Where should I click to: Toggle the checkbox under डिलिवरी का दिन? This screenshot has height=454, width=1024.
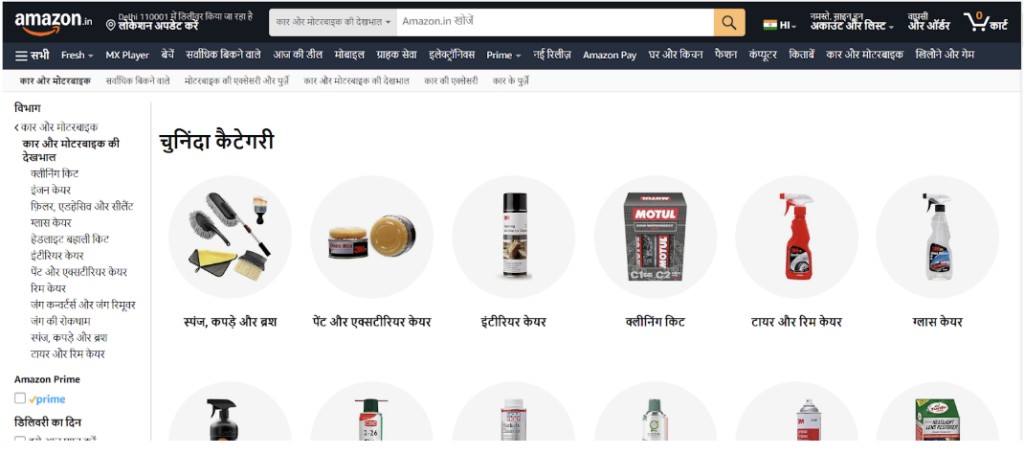[x=20, y=440]
